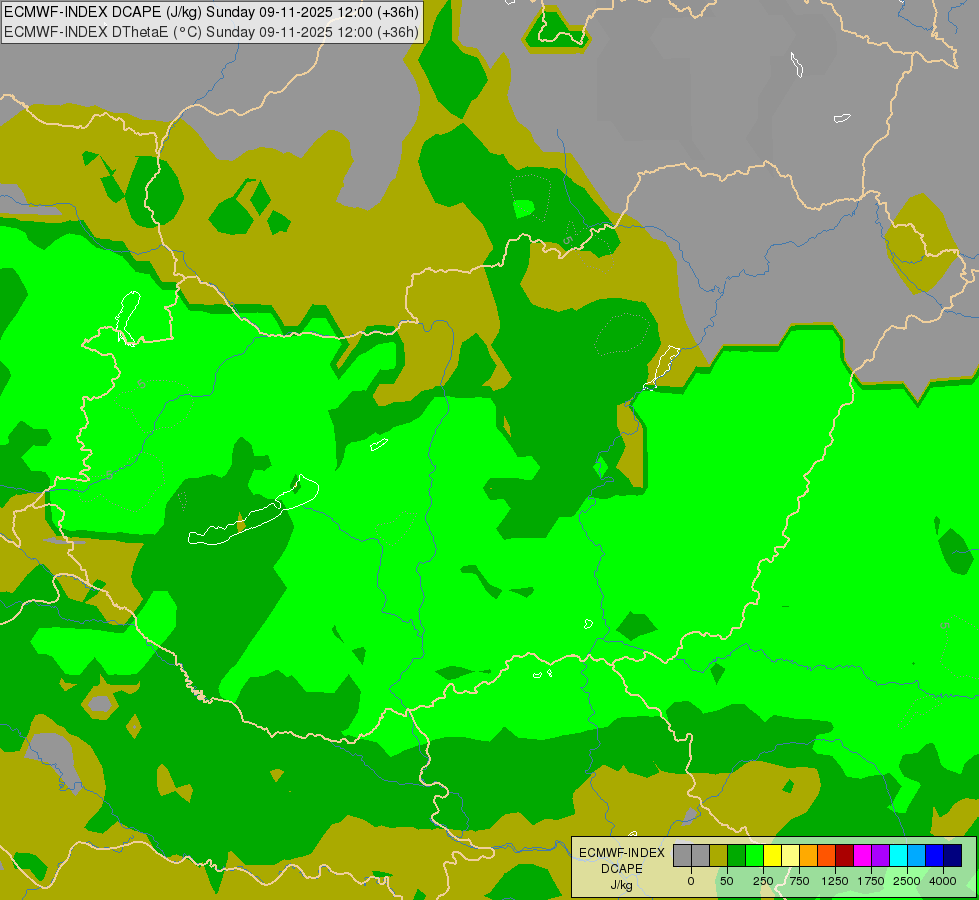This screenshot has height=900, width=979.
Task: Choose the light blue legend swatch
Action: click(x=917, y=855)
